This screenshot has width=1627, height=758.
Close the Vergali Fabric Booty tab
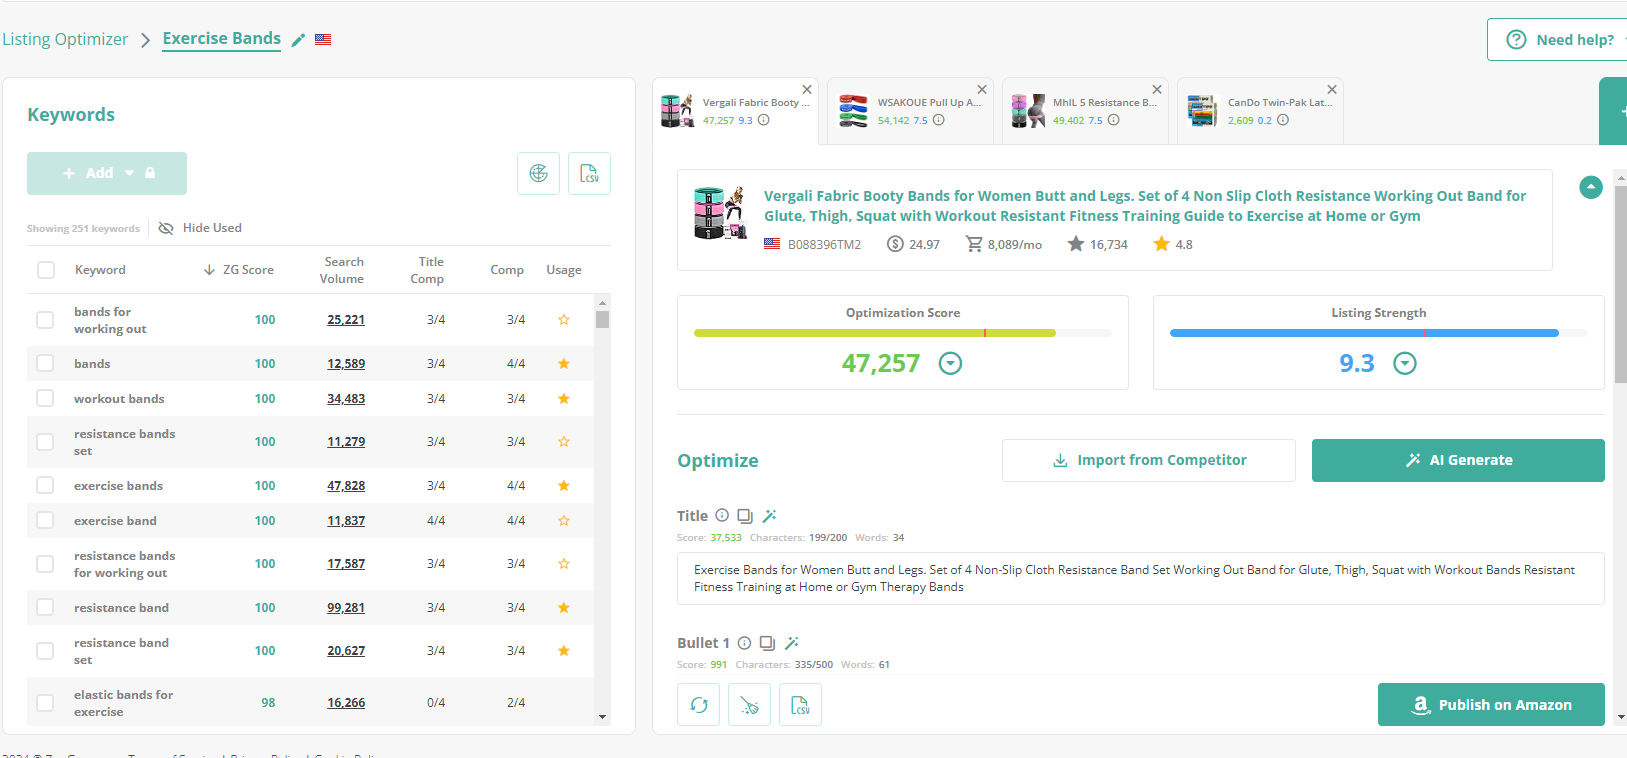click(x=807, y=90)
